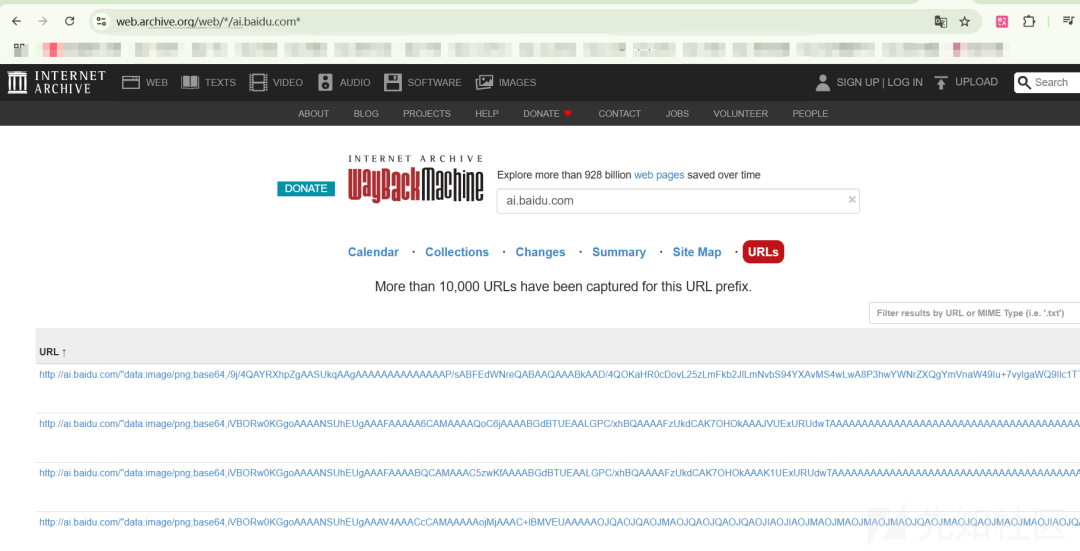Open the captured URL containing AAAFAAAAA6CAMAAAAQoC6j
The height and width of the screenshot is (551, 1080).
pyautogui.click(x=559, y=424)
